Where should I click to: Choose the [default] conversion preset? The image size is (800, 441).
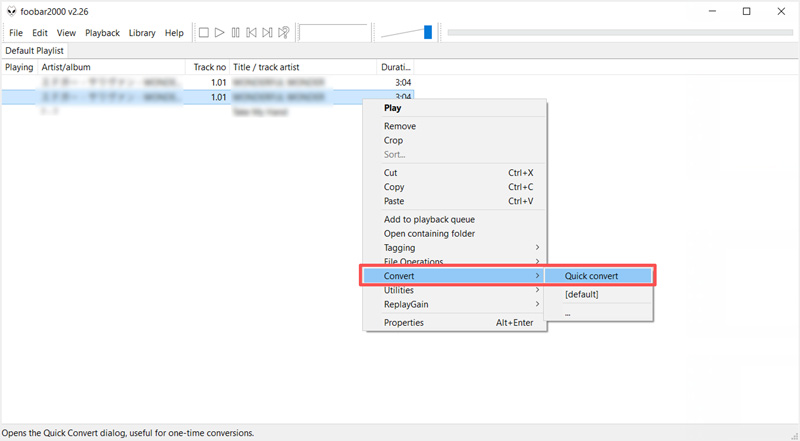tap(598, 294)
